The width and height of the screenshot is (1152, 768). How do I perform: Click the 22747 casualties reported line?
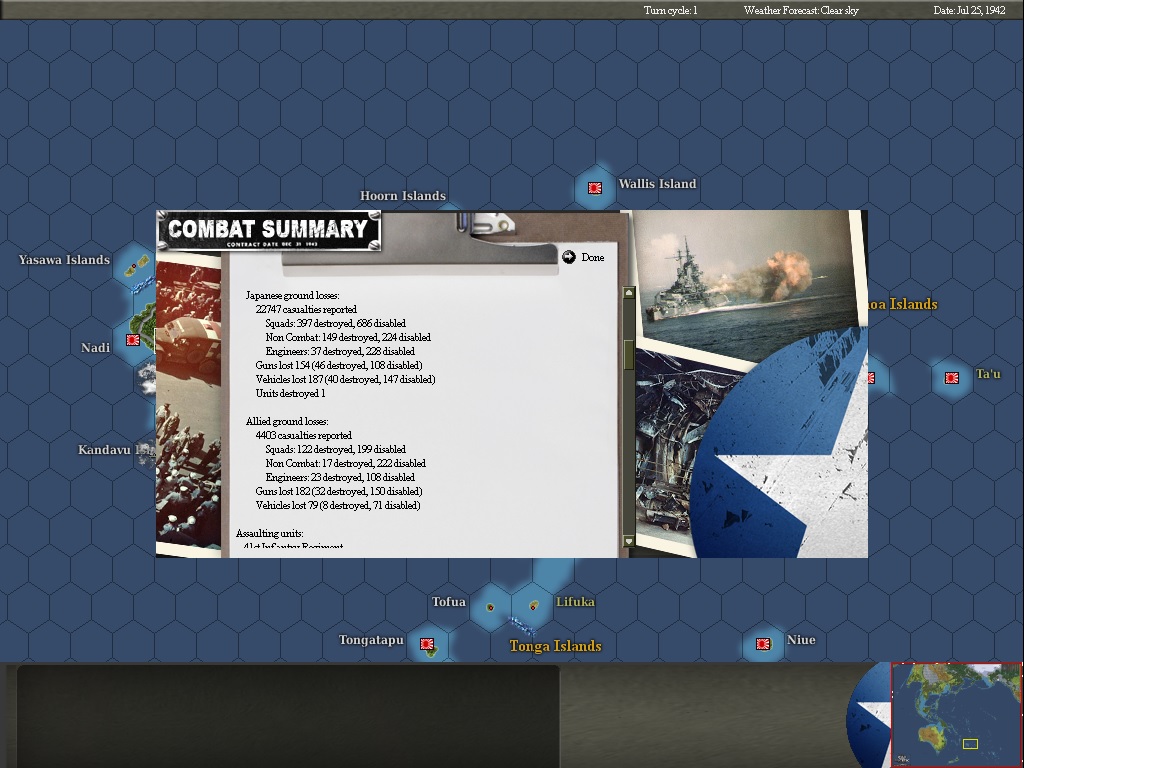coord(306,309)
